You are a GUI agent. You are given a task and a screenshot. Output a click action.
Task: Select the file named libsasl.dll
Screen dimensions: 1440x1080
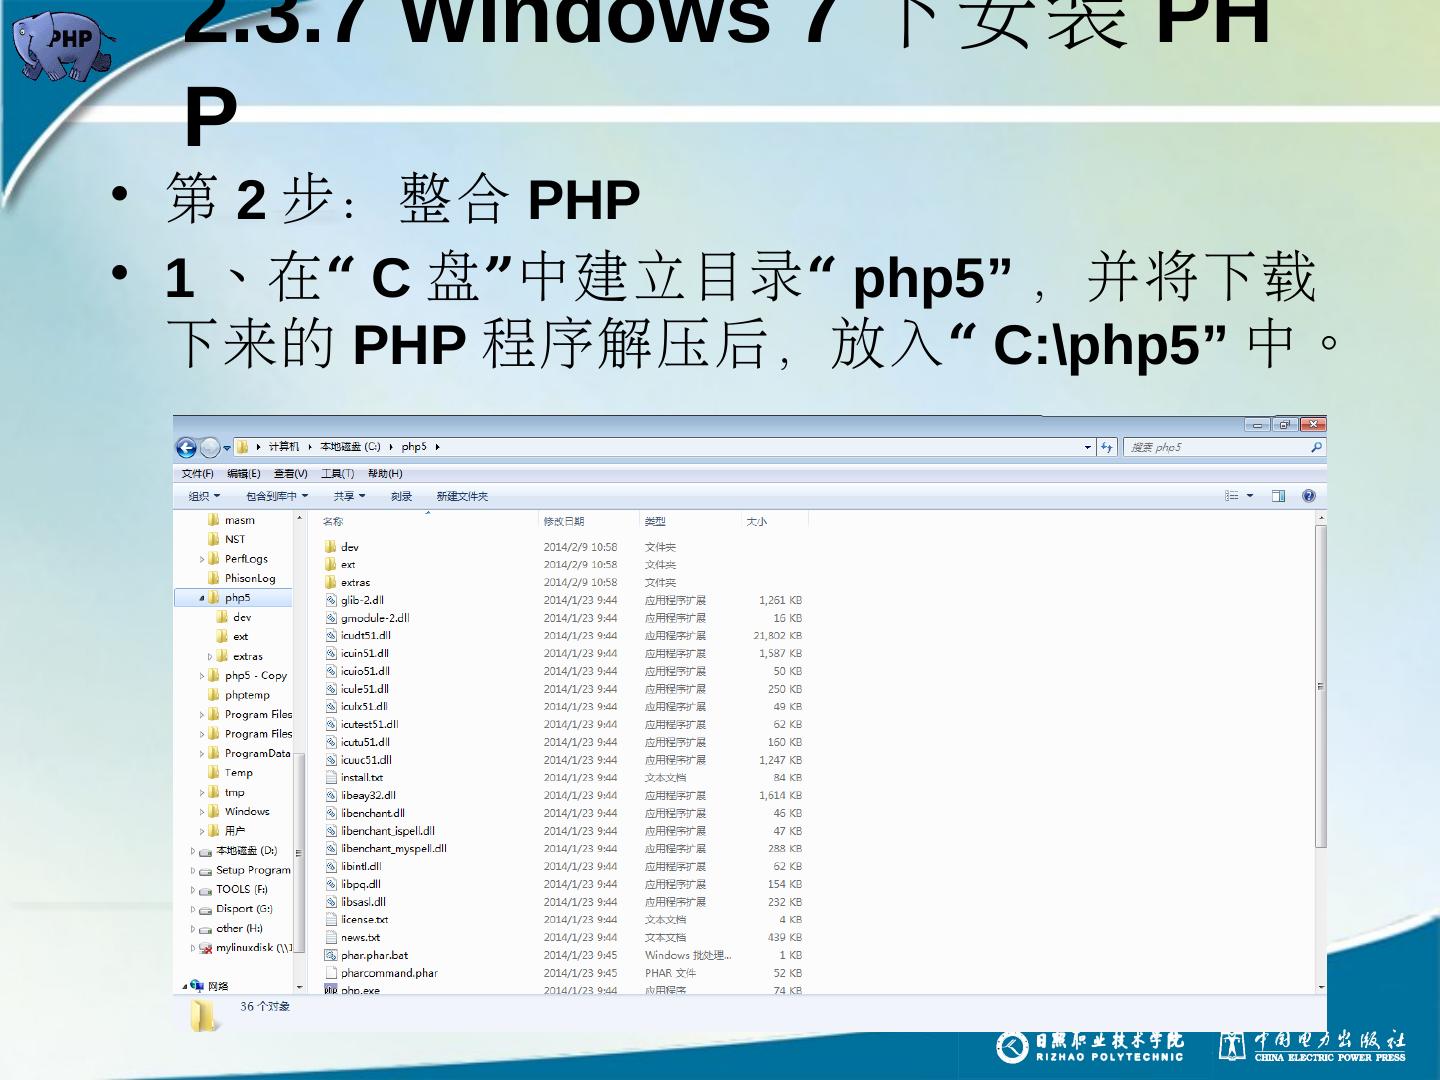(x=363, y=902)
